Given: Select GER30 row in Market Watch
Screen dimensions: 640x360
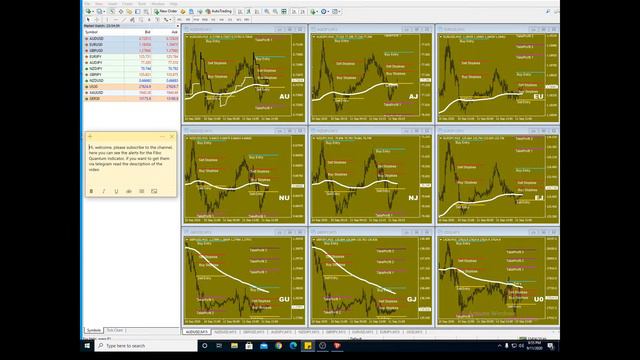Looking at the screenshot, I should 131,98.
